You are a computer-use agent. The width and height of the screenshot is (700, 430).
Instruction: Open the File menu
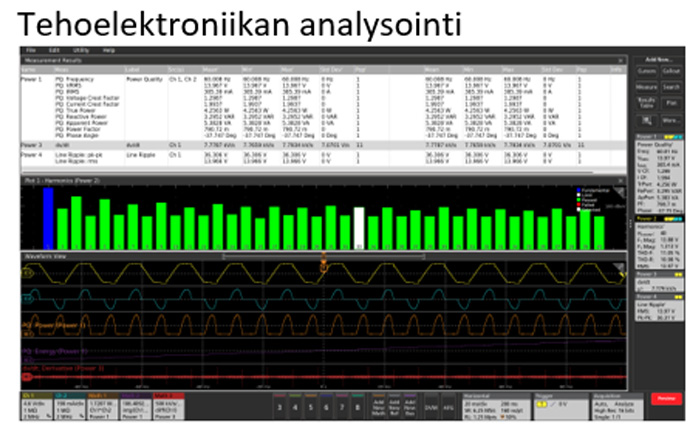tap(31, 50)
